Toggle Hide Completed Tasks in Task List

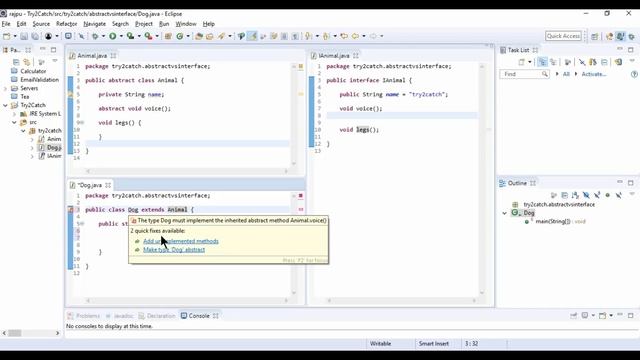click(x=582, y=62)
